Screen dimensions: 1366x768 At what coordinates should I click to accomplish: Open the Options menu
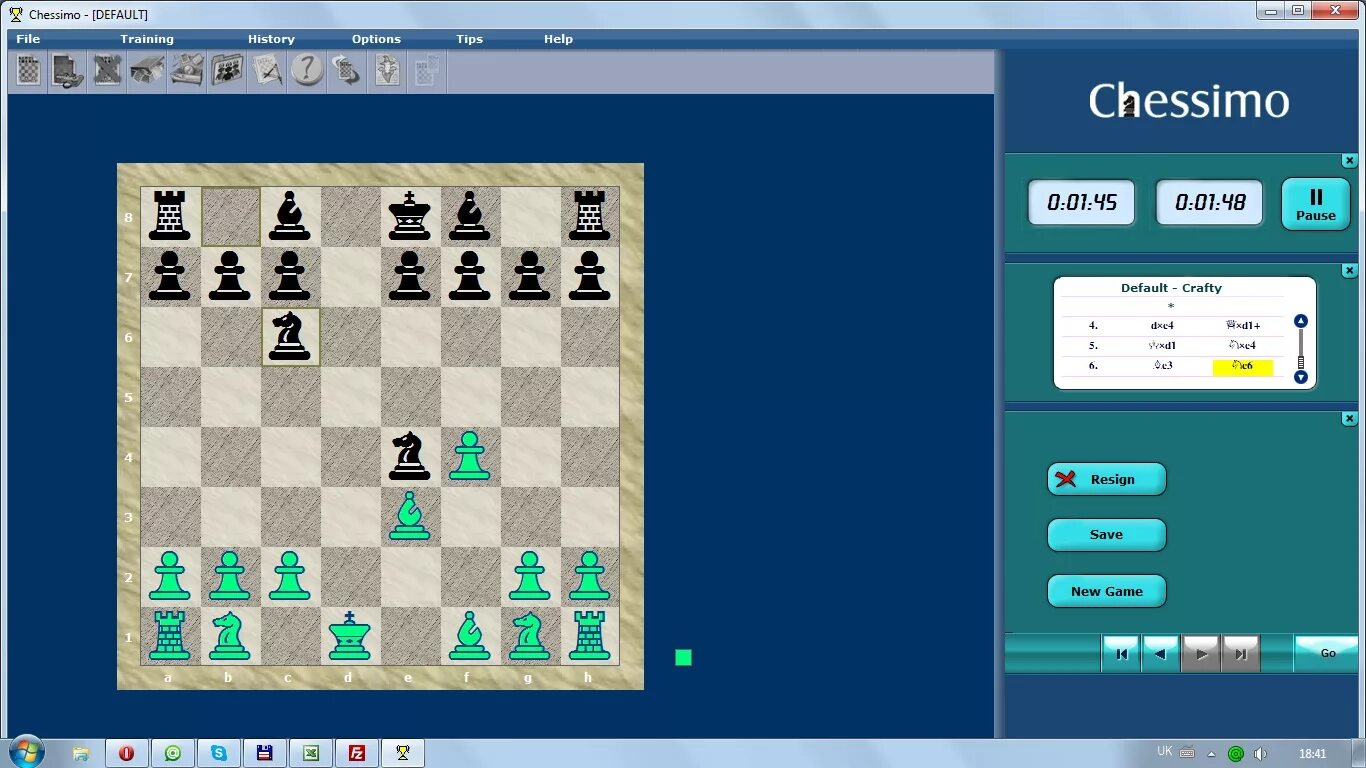pos(376,39)
